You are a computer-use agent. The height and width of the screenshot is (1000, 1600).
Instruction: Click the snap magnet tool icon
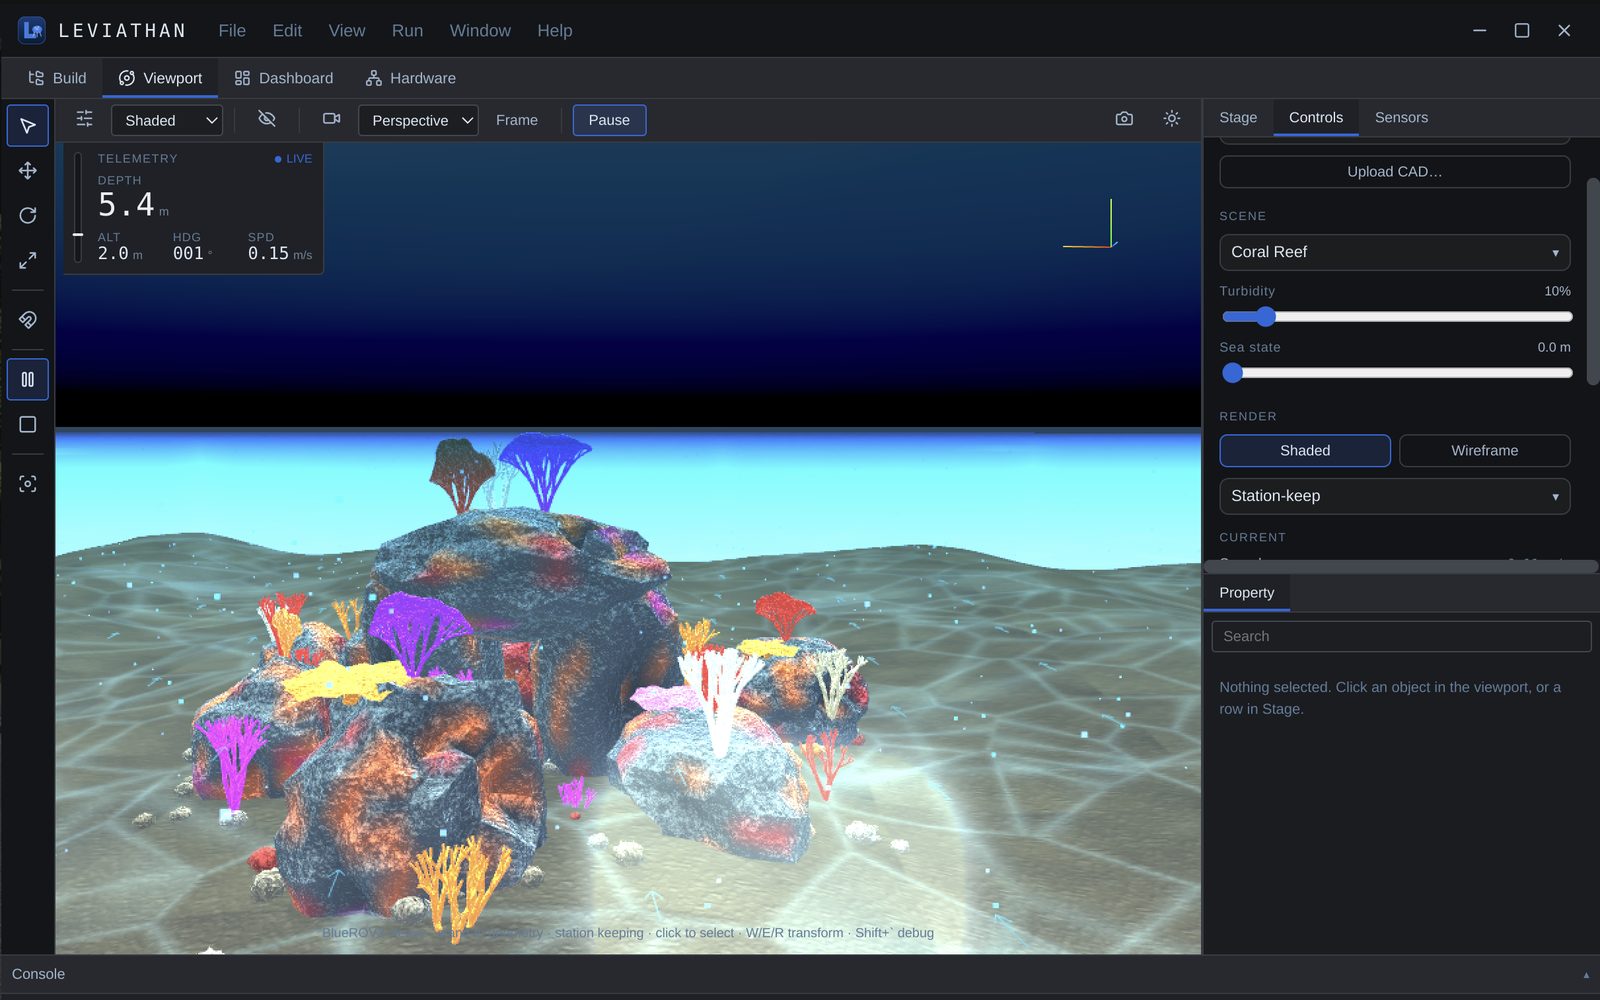(28, 320)
